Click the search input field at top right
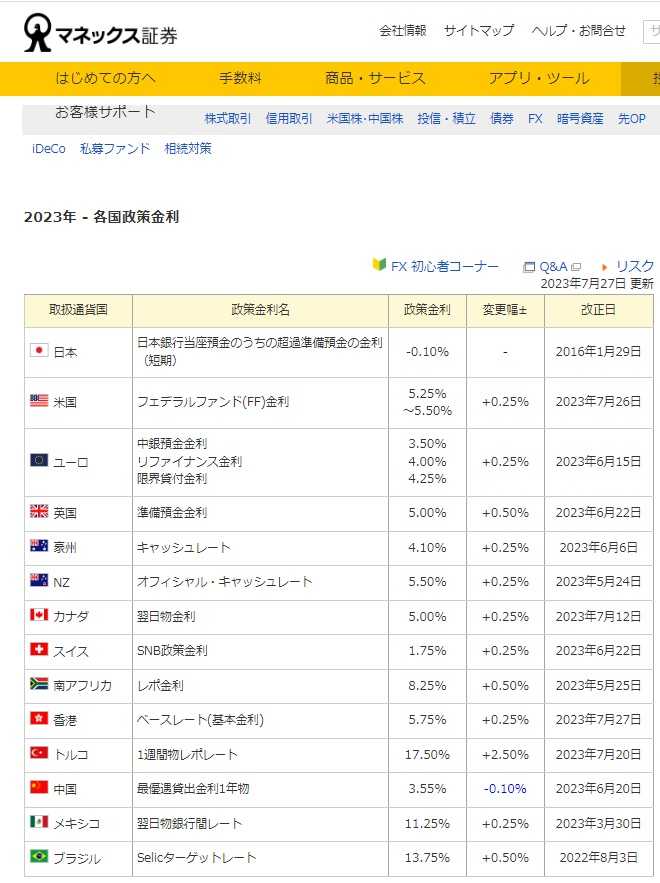 pos(651,31)
